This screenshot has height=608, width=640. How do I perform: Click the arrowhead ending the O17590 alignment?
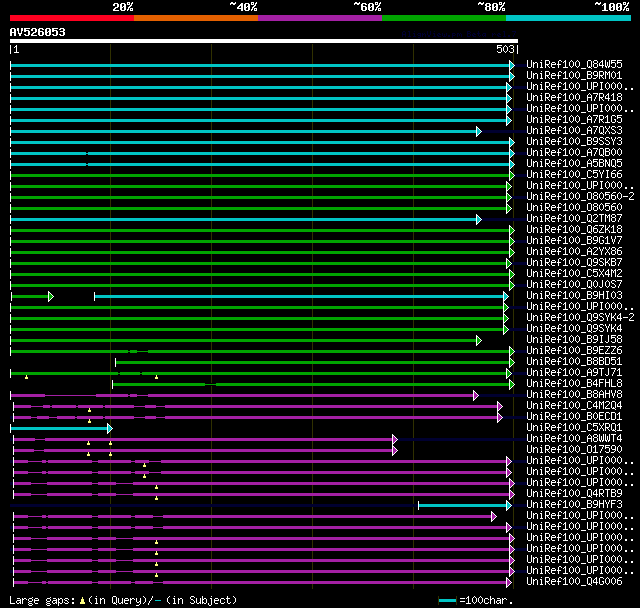(x=395, y=450)
